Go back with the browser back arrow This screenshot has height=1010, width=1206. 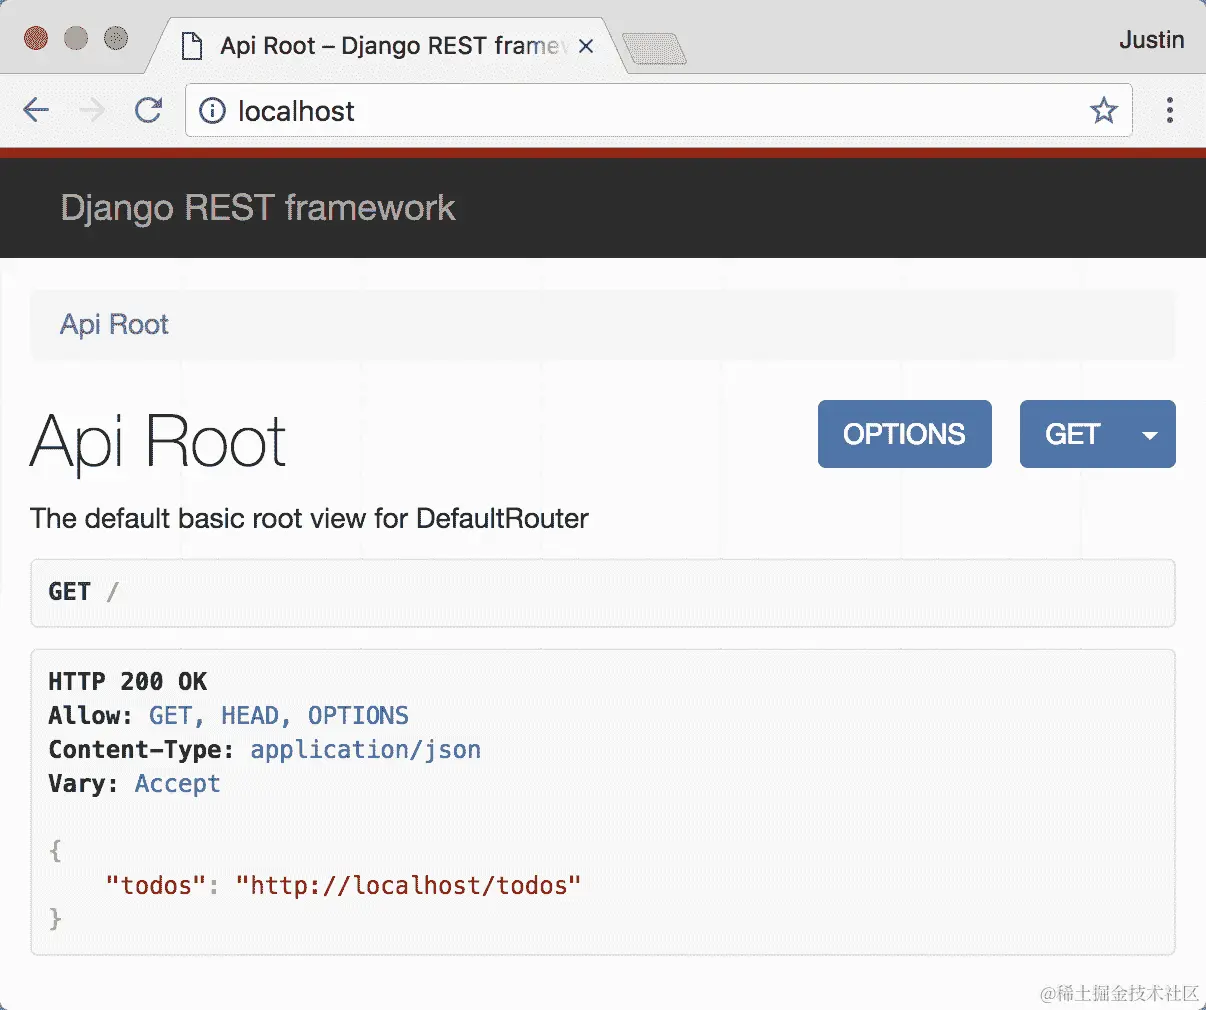(36, 110)
